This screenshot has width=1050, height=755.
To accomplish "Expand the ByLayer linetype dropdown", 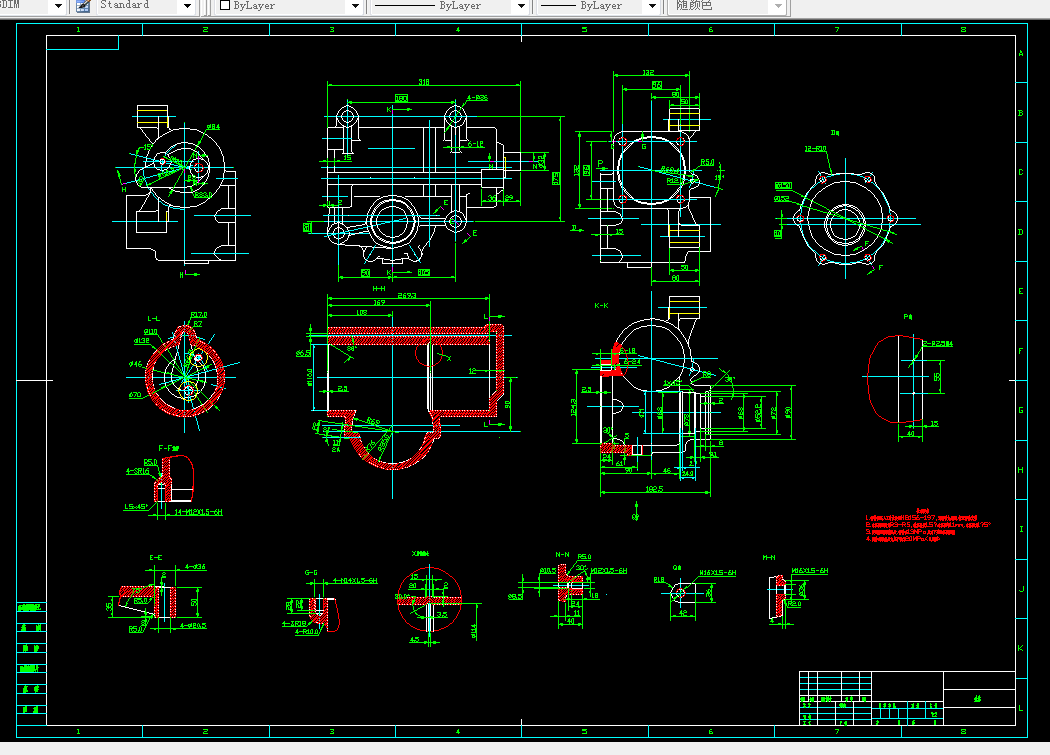I will [521, 6].
